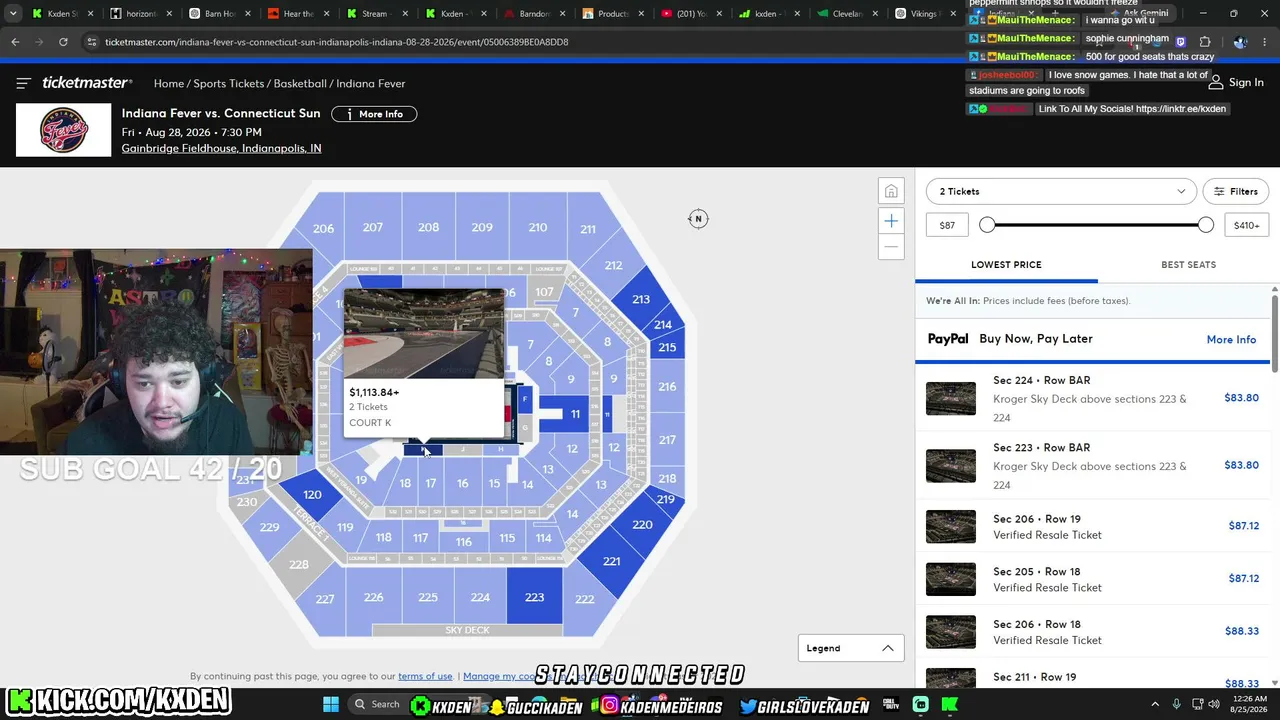
Task: Open the Sign In account icon
Action: pos(1216,82)
